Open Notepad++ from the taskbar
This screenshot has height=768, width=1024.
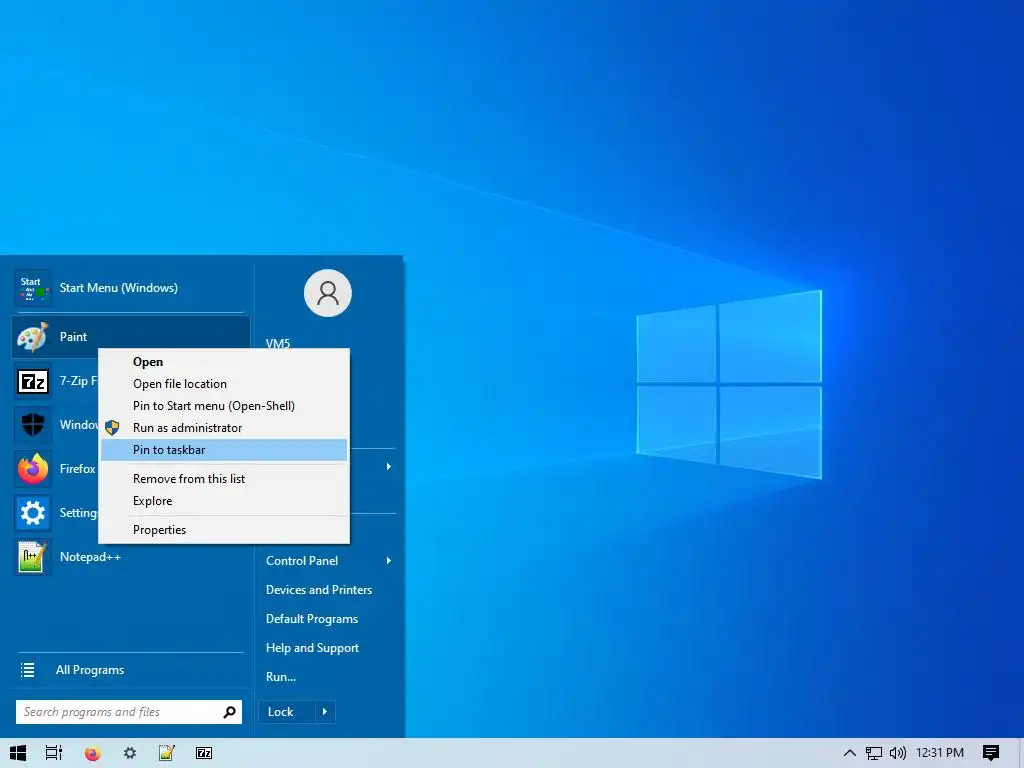pyautogui.click(x=167, y=753)
